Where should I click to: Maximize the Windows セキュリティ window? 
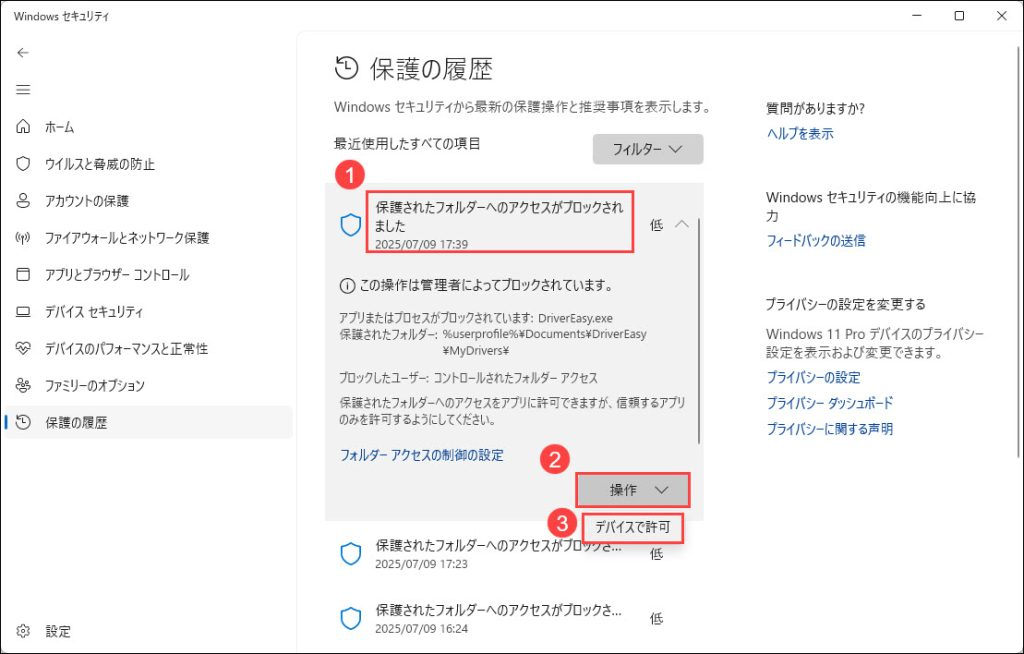click(x=959, y=16)
